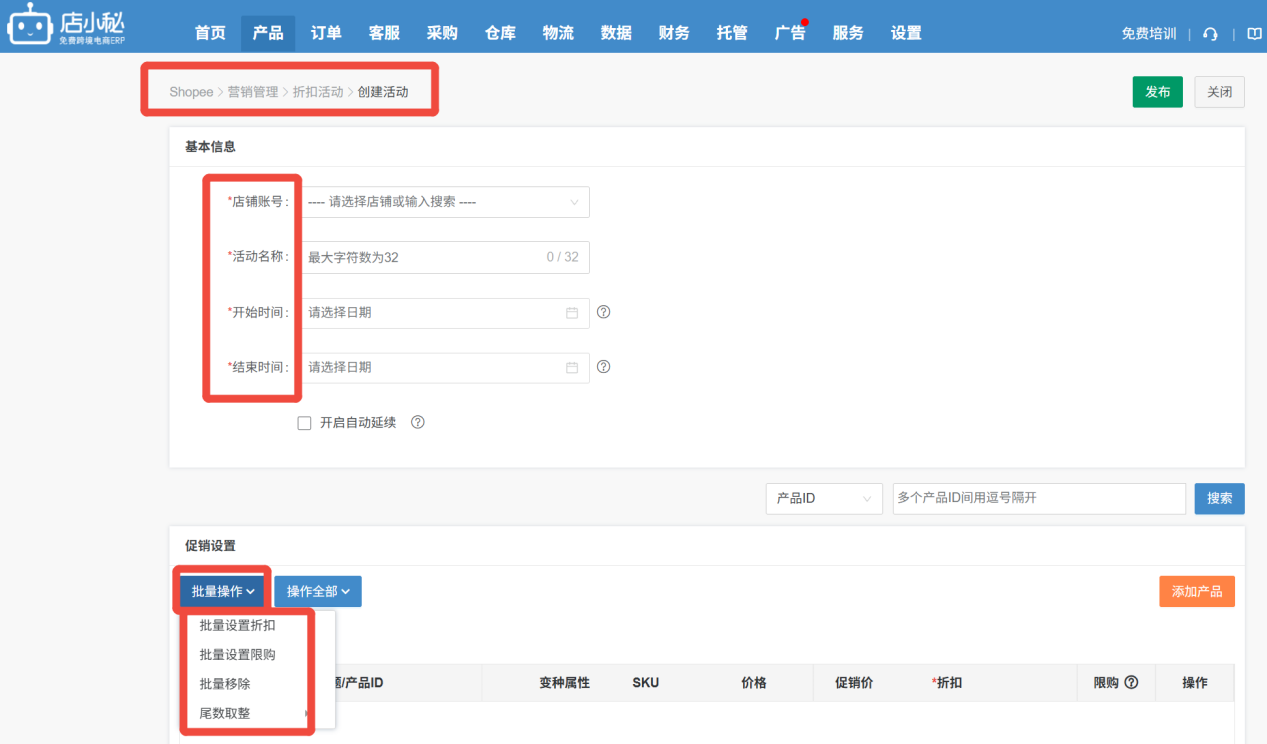Open the 店铺账号 store selector dropdown

click(x=445, y=202)
